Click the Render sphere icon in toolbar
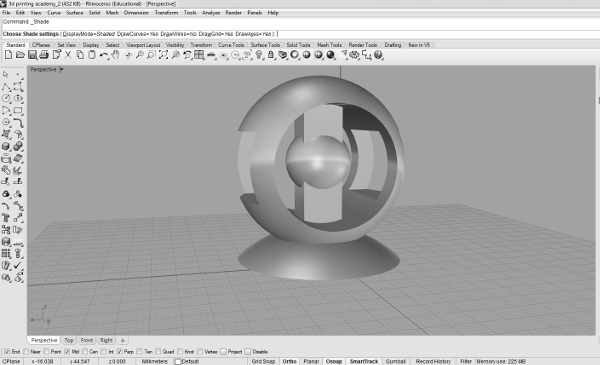Screen dimensions: 600x365 (331, 55)
